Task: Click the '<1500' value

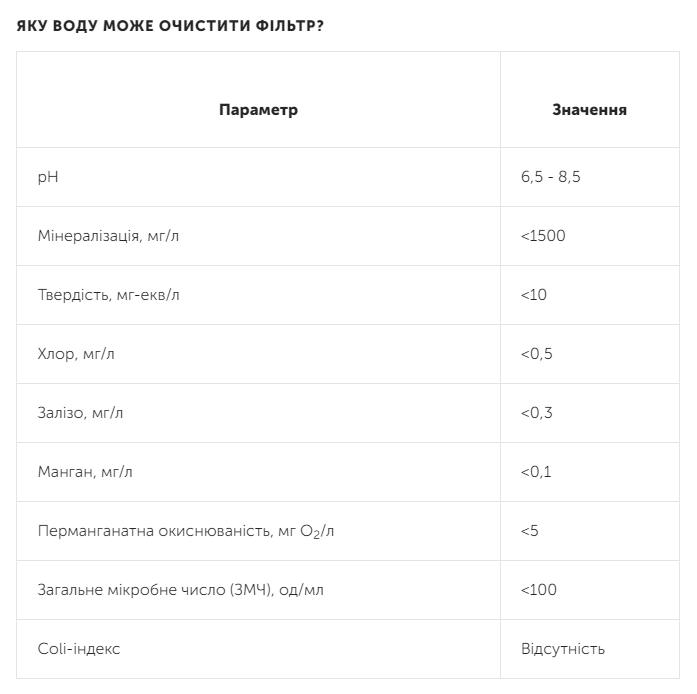Action: (x=543, y=236)
